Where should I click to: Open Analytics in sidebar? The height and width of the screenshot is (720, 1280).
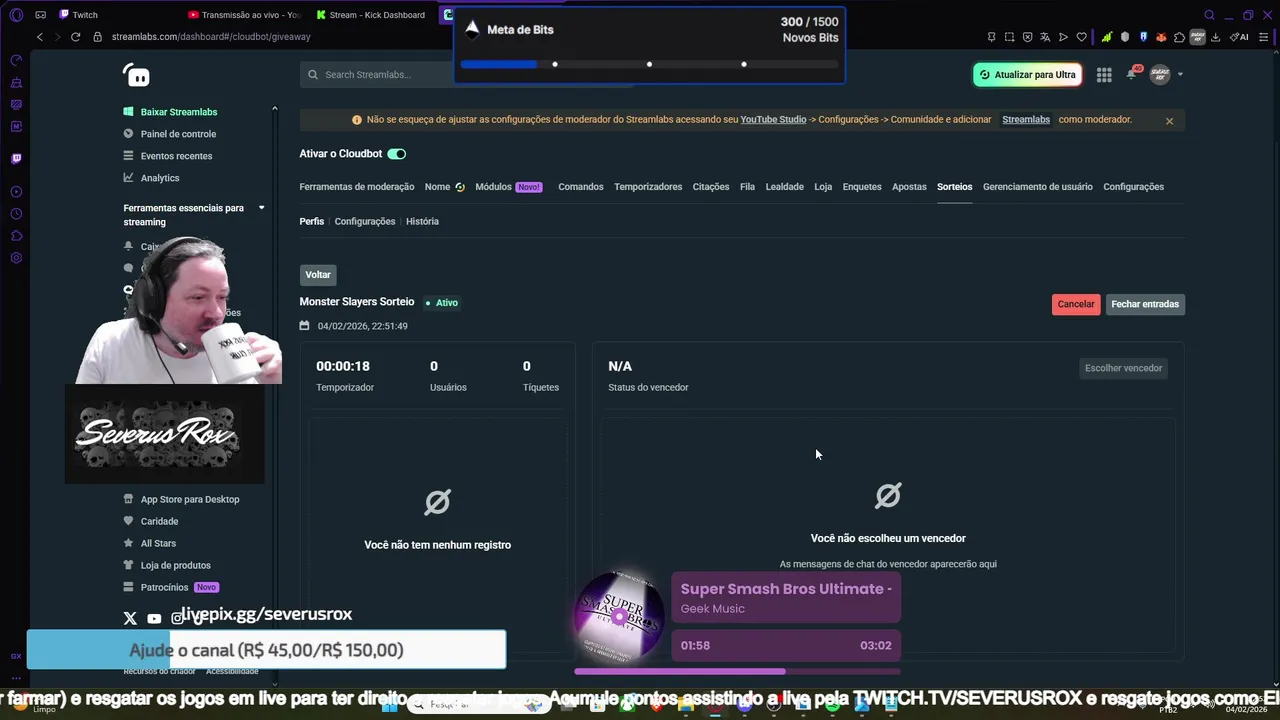tap(160, 178)
